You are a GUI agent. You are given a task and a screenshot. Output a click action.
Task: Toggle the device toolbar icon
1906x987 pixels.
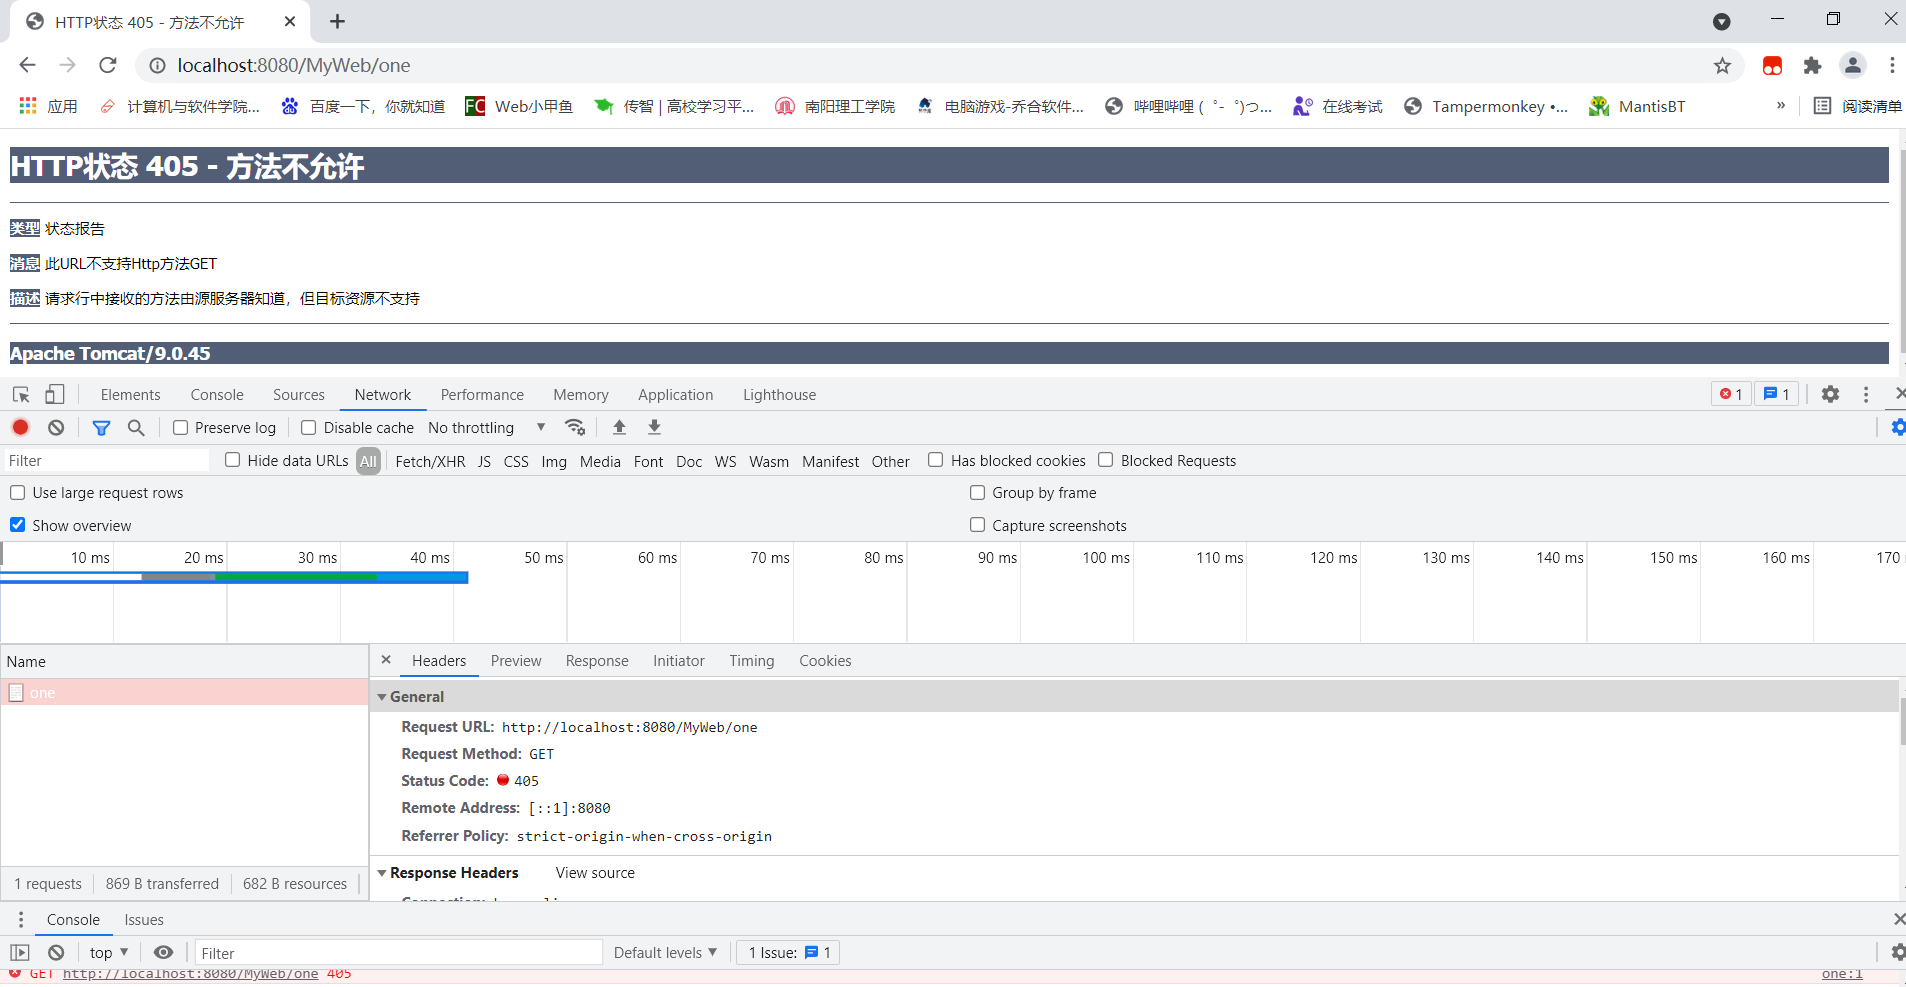[55, 395]
